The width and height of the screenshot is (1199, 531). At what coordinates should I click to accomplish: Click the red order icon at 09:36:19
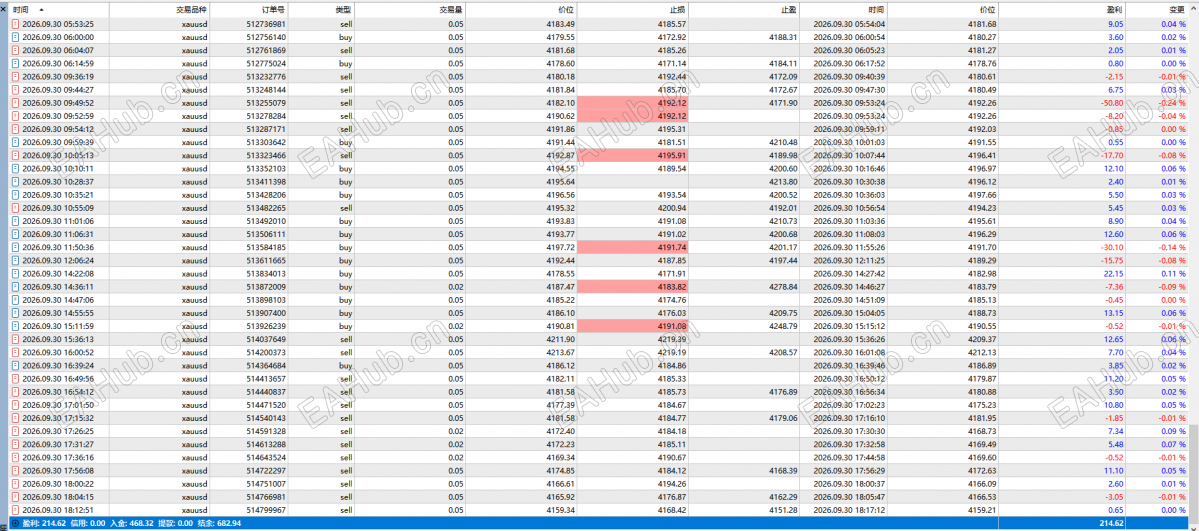[16, 77]
